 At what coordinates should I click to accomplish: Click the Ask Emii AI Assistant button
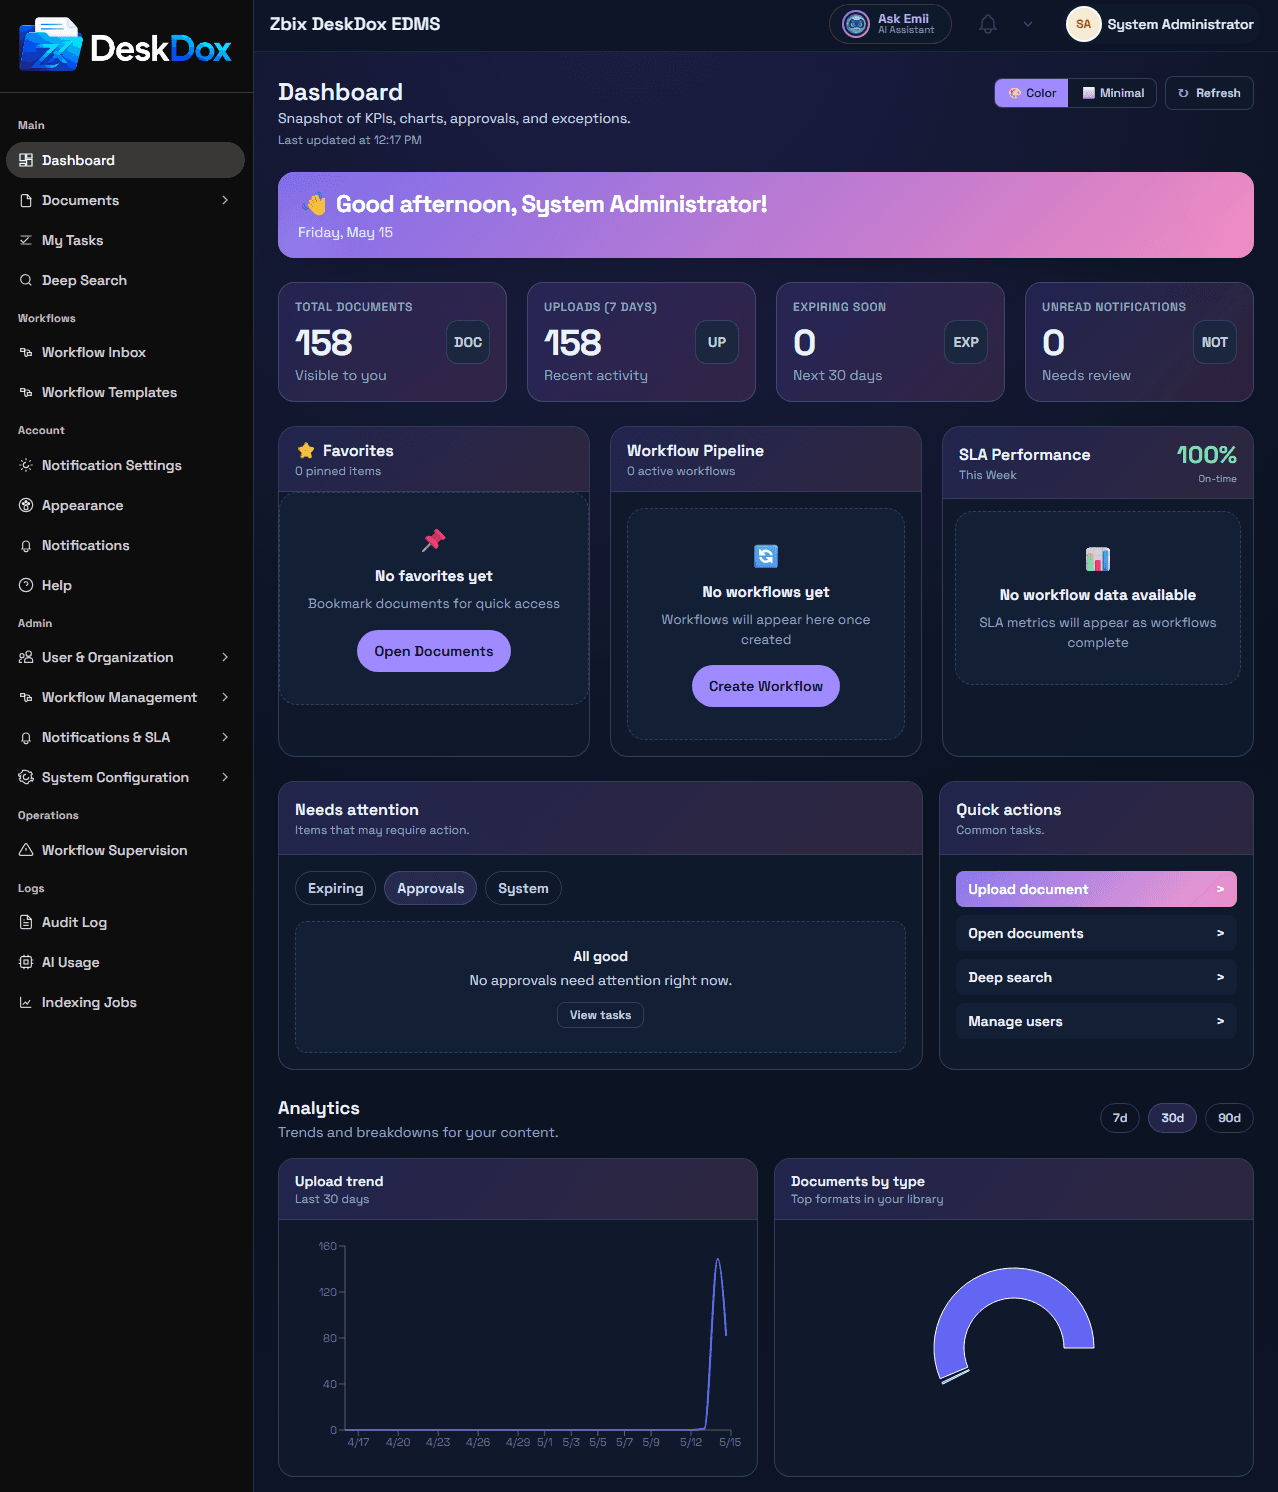pyautogui.click(x=890, y=24)
